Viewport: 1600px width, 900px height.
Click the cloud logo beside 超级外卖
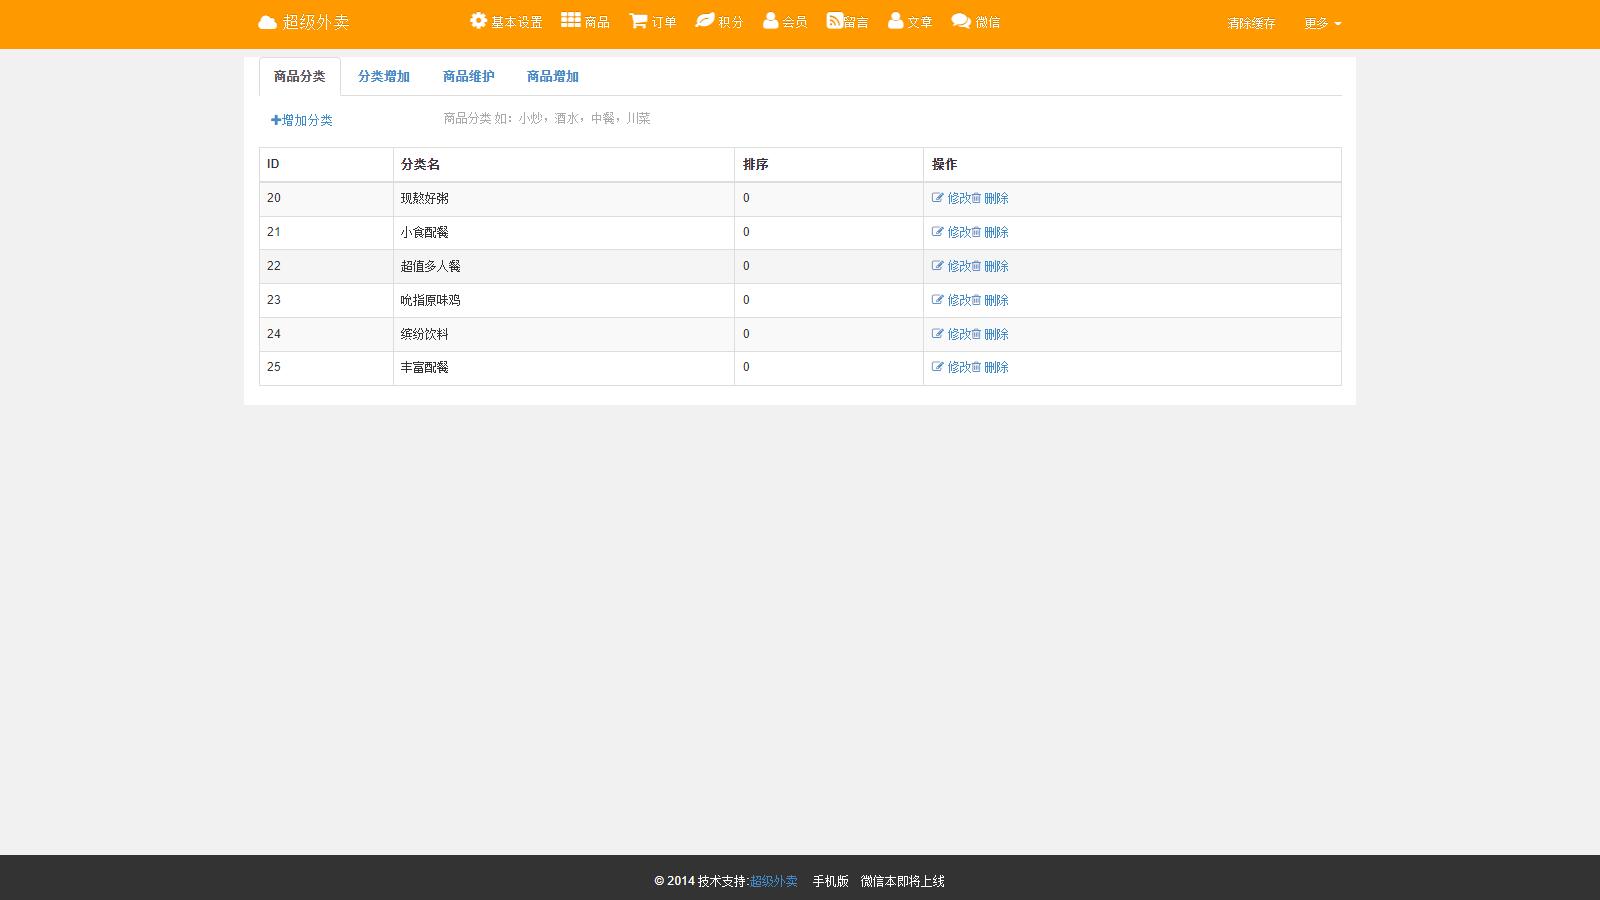[267, 22]
